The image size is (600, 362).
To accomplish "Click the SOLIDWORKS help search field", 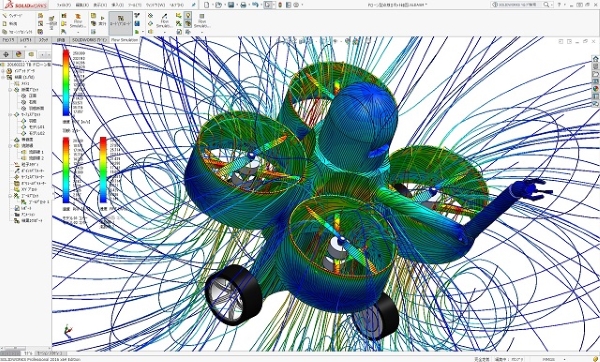I will pyautogui.click(x=522, y=5).
